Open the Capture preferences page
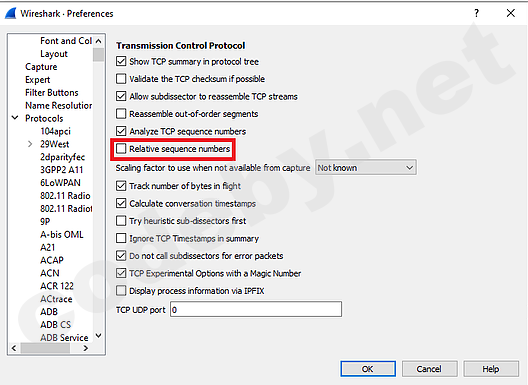Viewport: 528px width, 385px height. pos(41,67)
